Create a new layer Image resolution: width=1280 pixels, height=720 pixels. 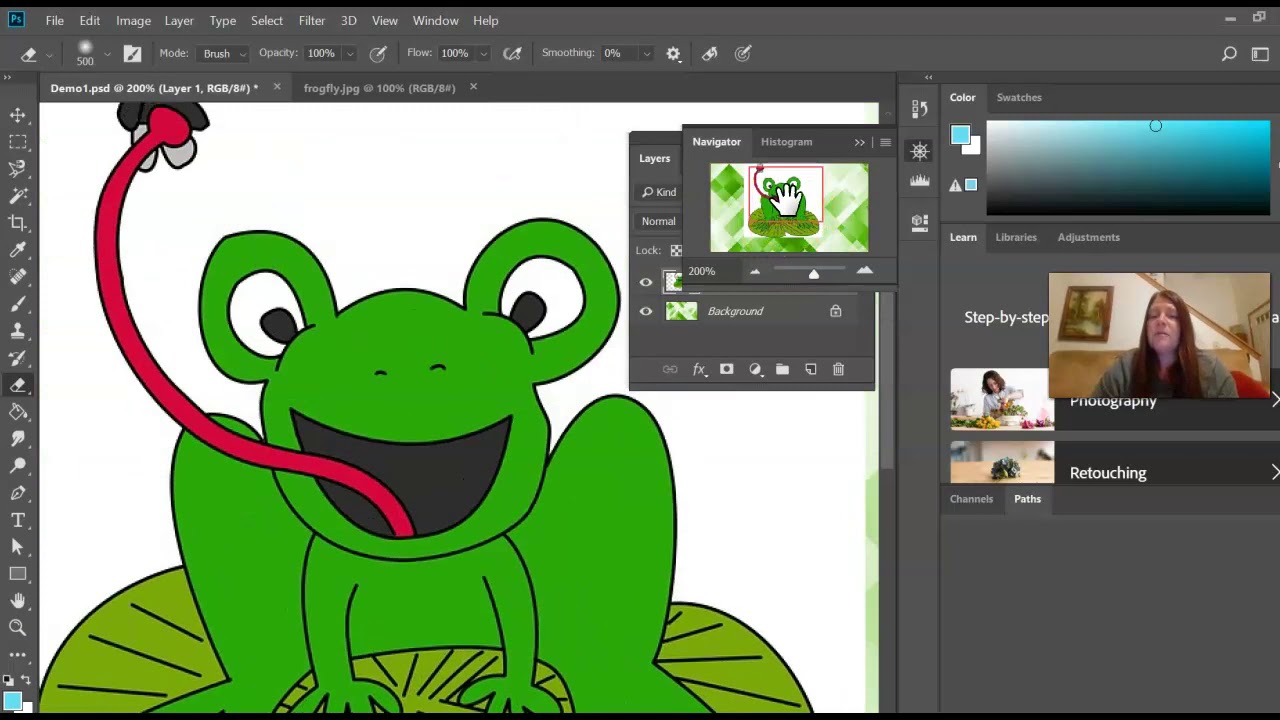(810, 370)
